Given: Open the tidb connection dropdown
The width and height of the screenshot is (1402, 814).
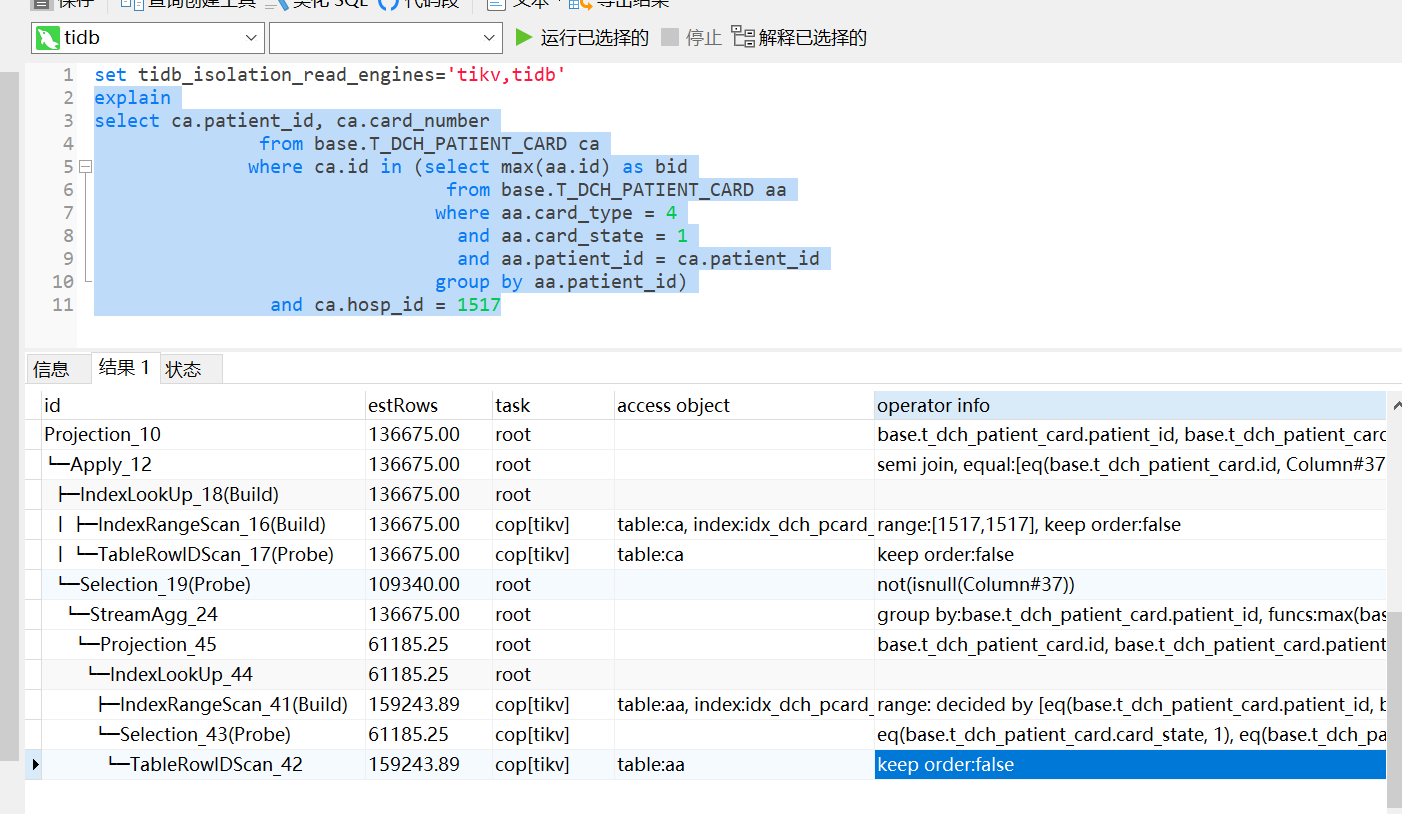Looking at the screenshot, I should click(x=148, y=38).
